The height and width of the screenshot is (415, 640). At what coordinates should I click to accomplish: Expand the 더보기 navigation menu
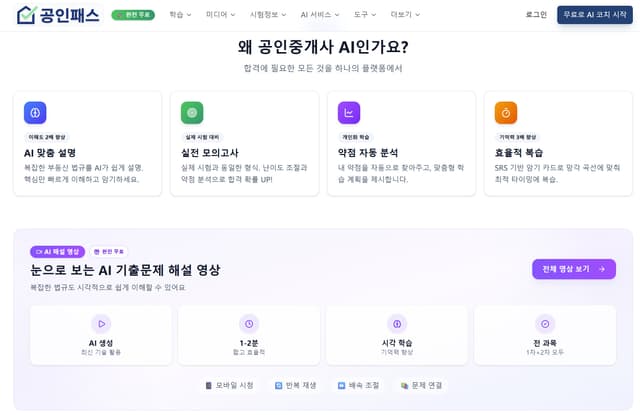[x=405, y=15]
